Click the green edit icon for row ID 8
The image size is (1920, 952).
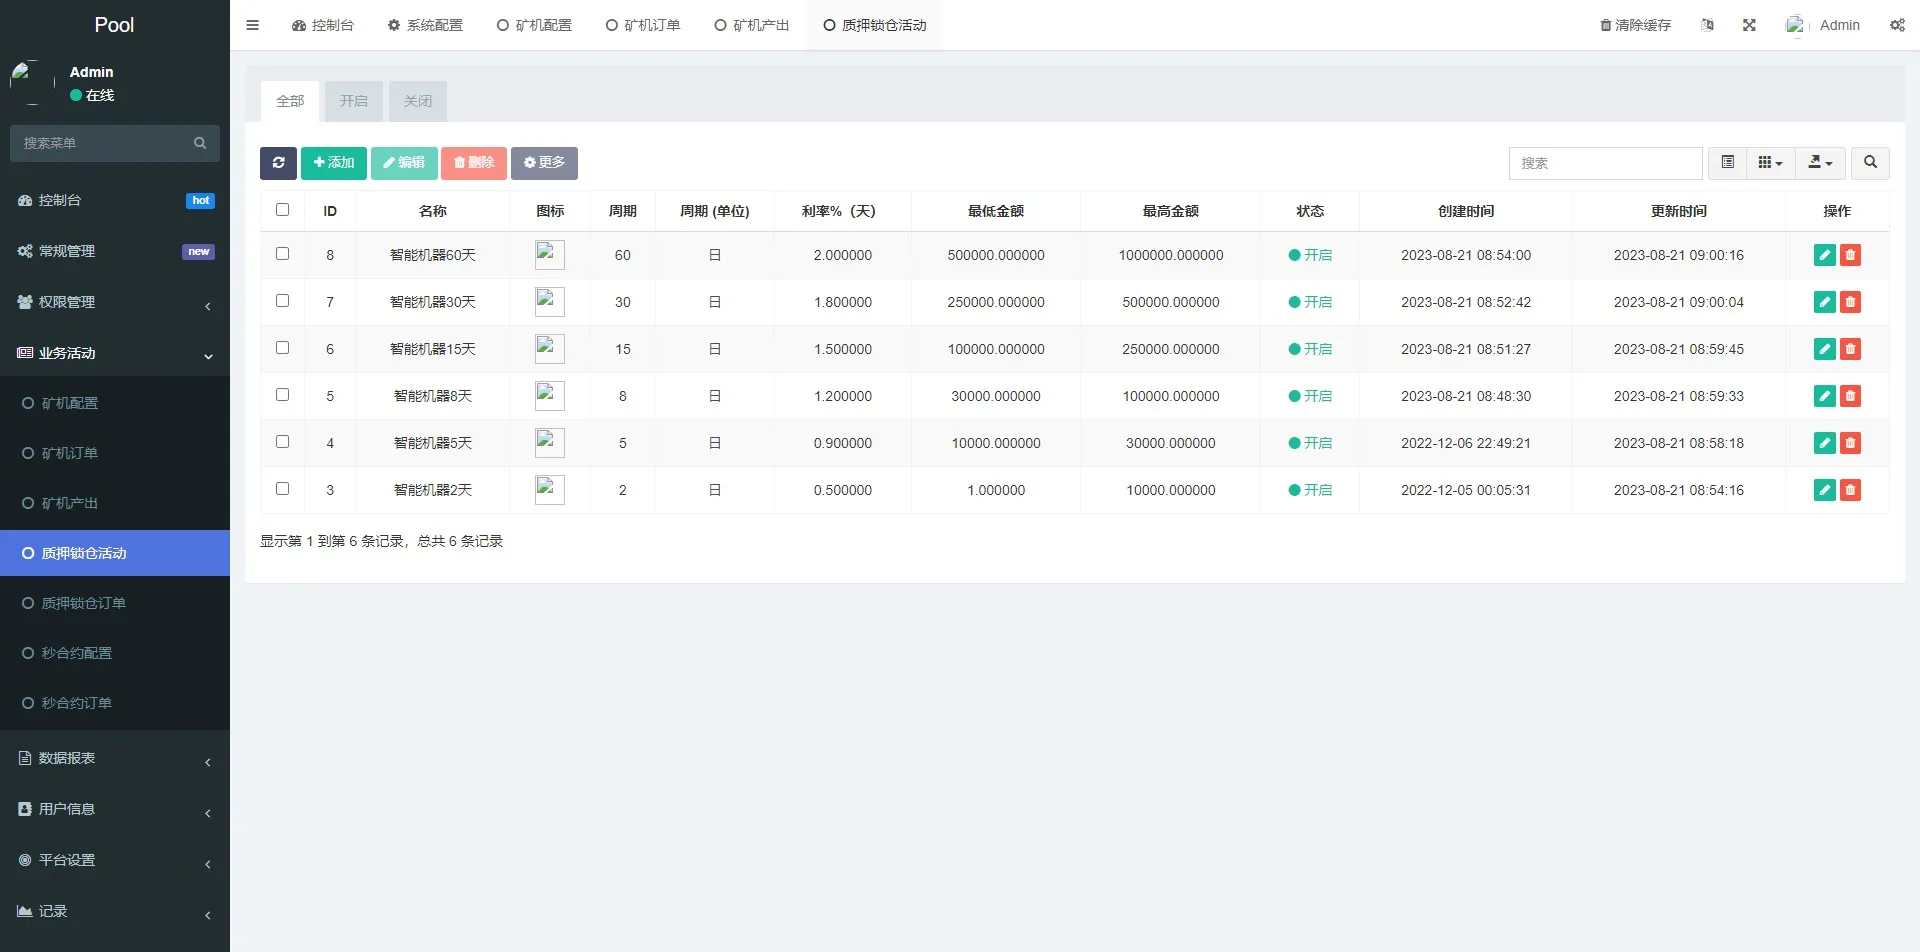1824,255
